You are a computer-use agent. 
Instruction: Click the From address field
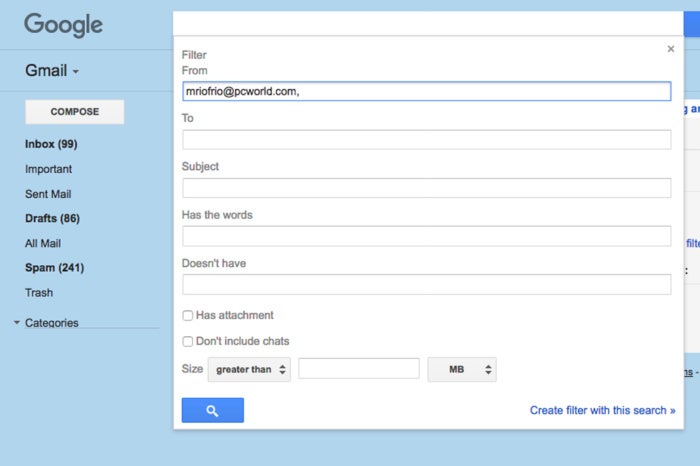coord(426,91)
